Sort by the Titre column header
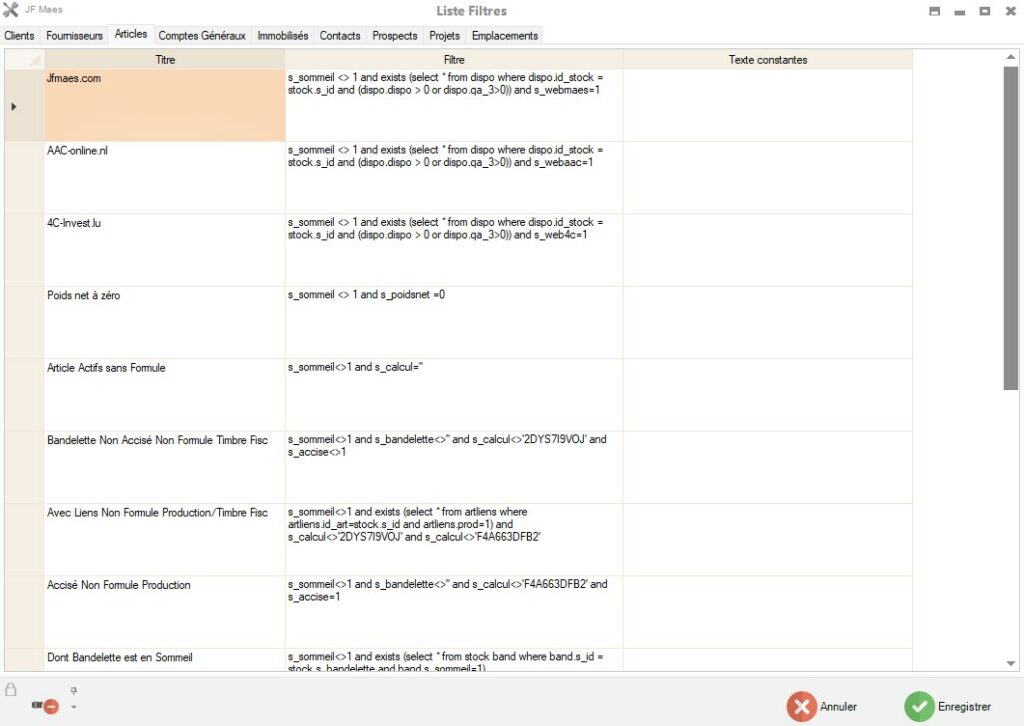 [165, 60]
